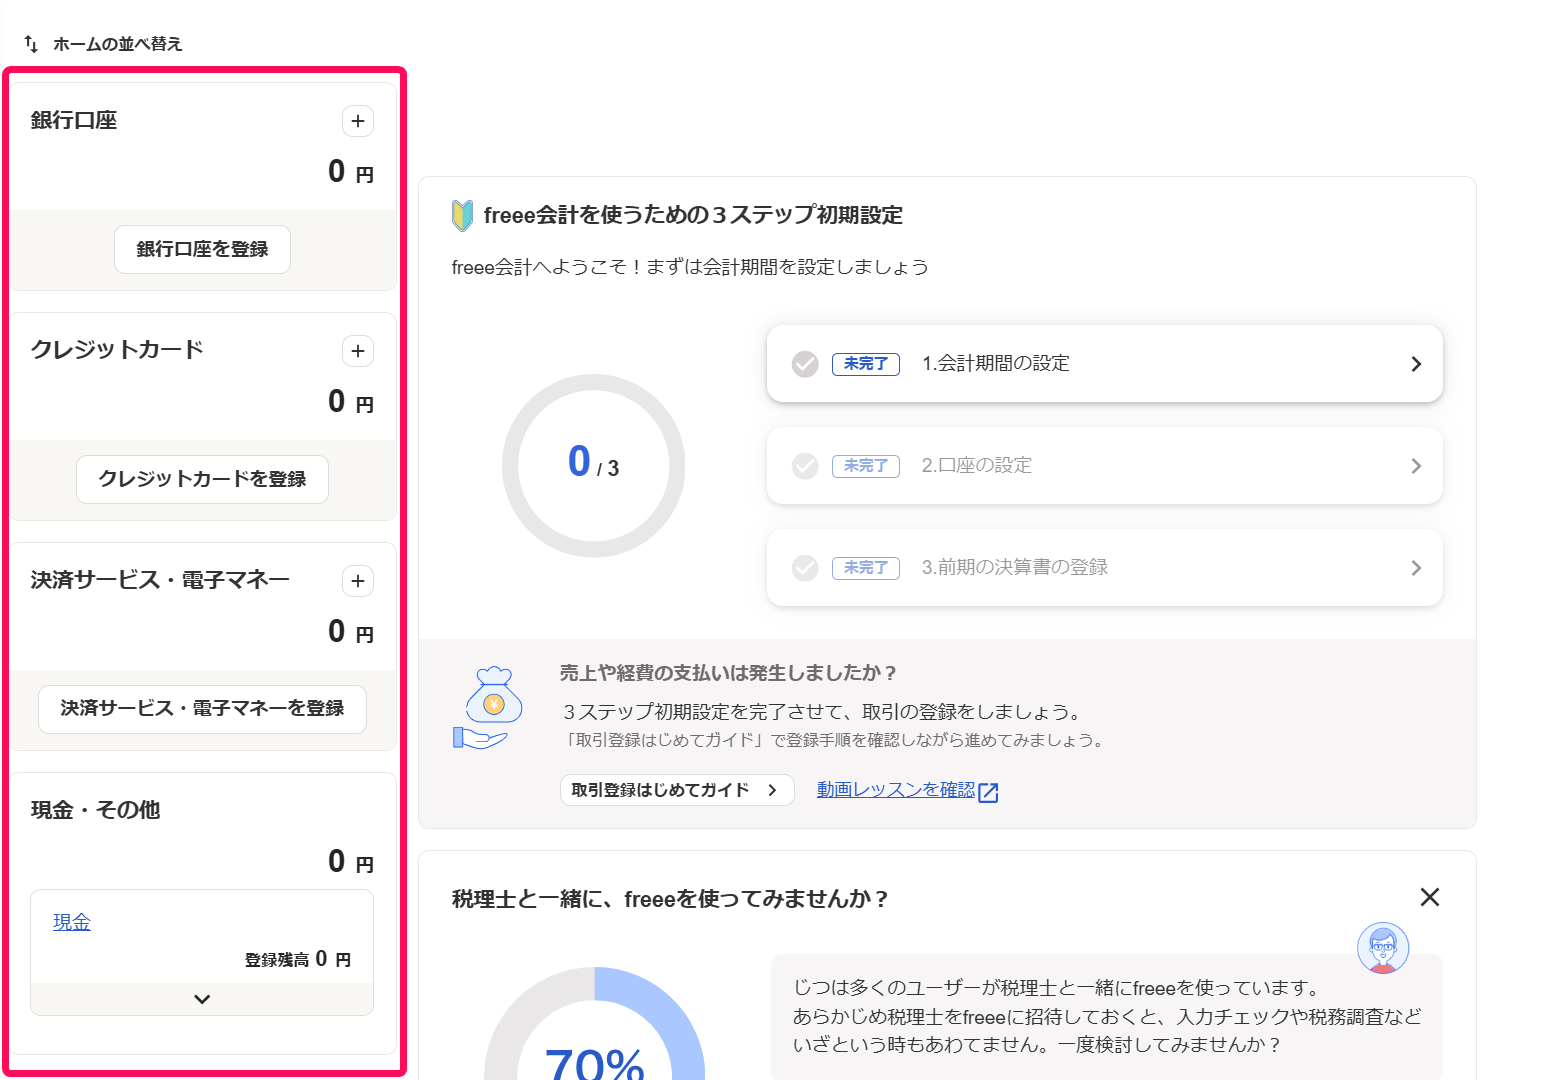Open step 3.前期の決算書の登録

click(x=1104, y=568)
